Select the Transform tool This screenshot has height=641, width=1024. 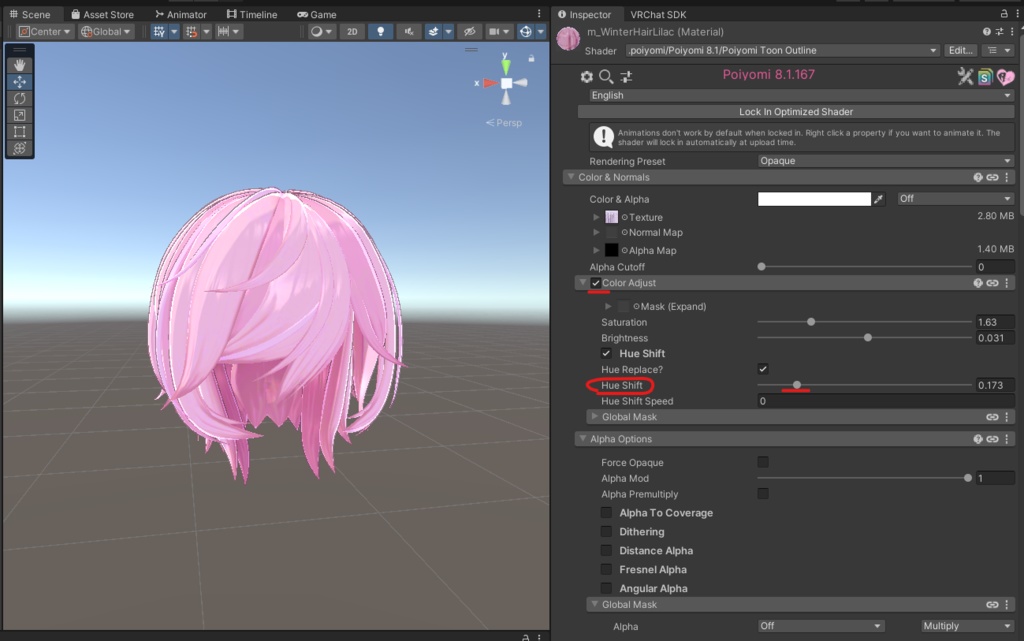[20, 148]
